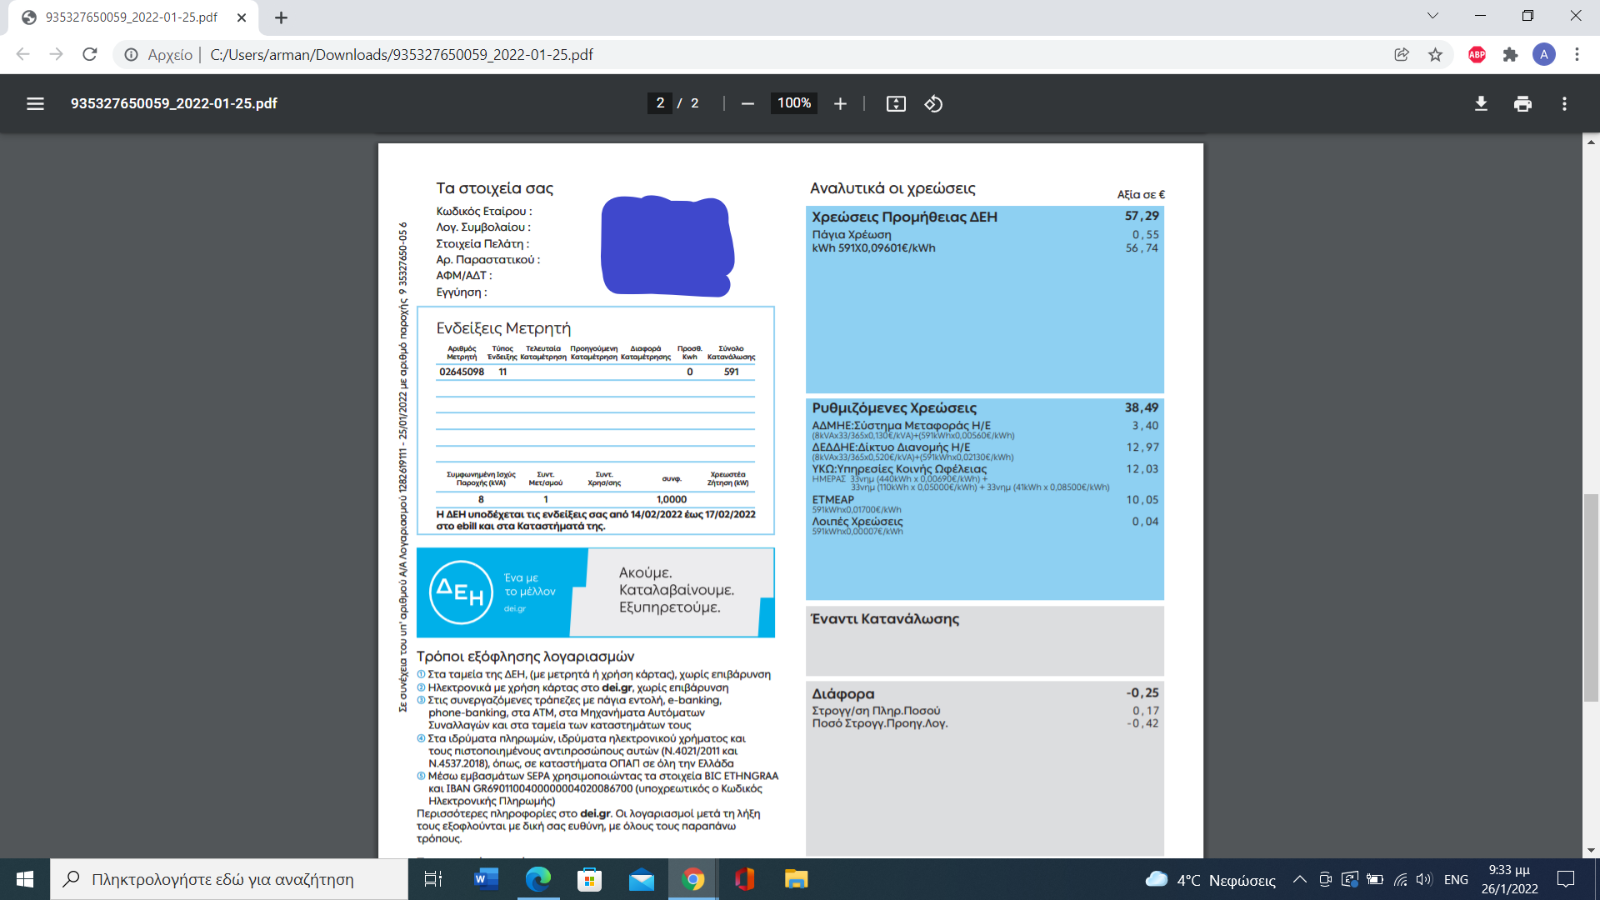
Task: Click the scrollbar down arrow
Action: [x=1591, y=851]
